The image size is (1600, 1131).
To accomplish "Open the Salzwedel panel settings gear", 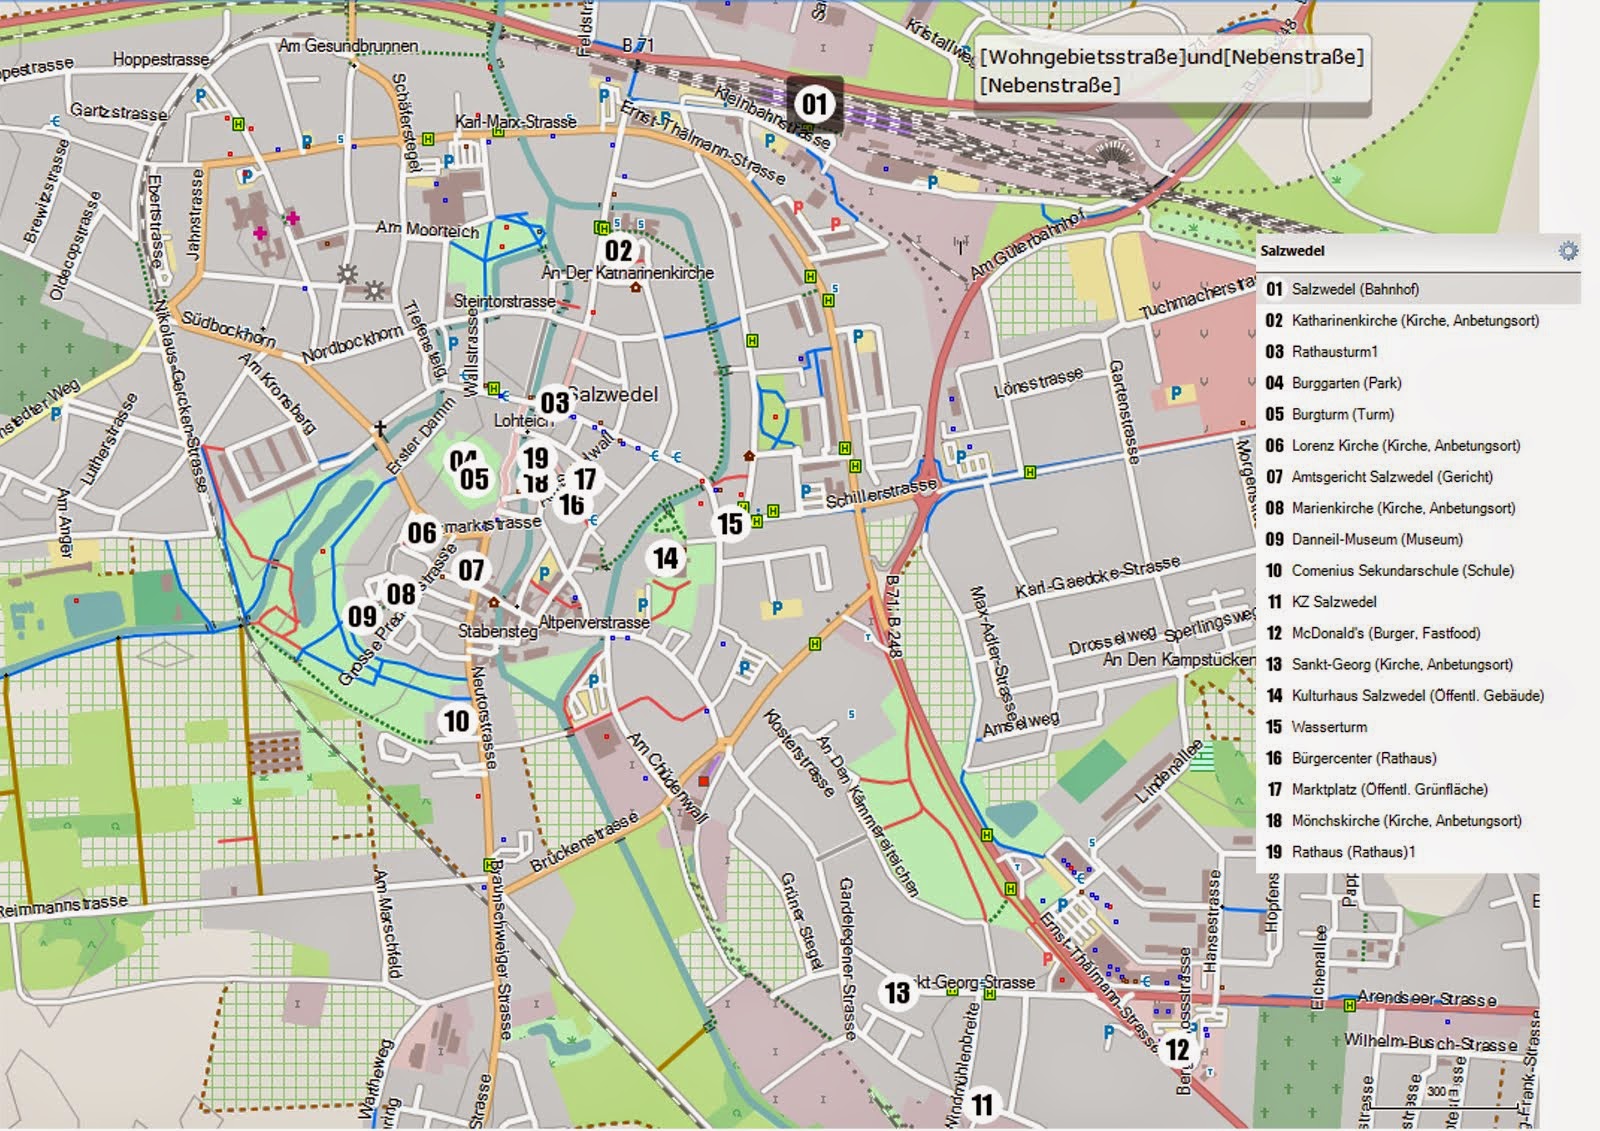I will click(x=1568, y=251).
